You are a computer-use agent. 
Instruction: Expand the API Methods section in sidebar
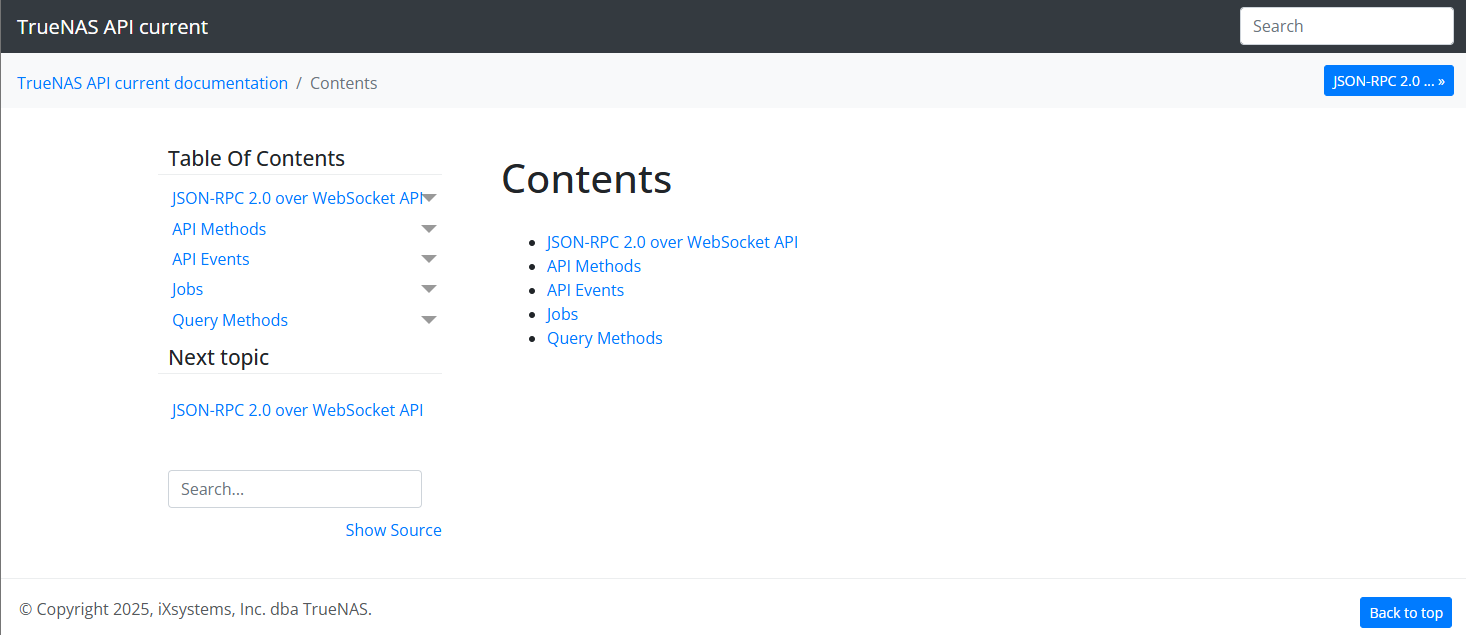[x=429, y=228]
